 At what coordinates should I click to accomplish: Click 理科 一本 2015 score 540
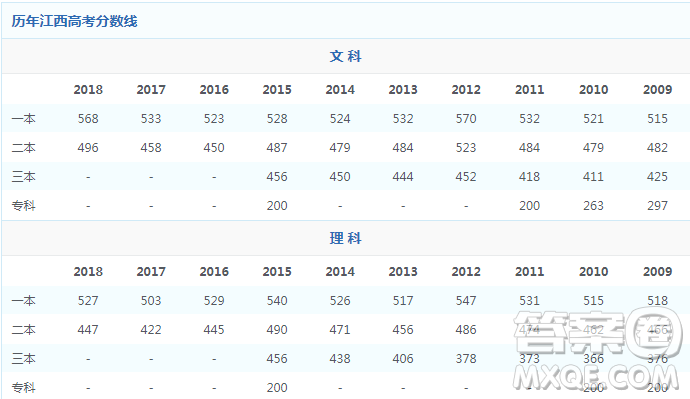[277, 300]
